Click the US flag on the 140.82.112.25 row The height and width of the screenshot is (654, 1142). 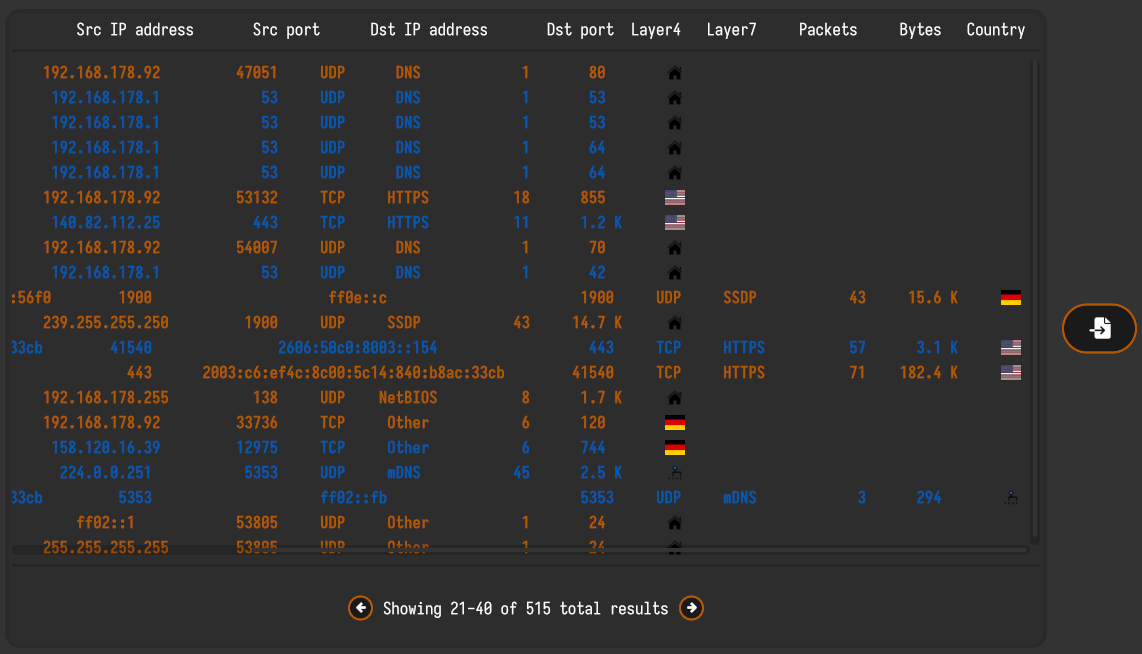pyautogui.click(x=675, y=222)
